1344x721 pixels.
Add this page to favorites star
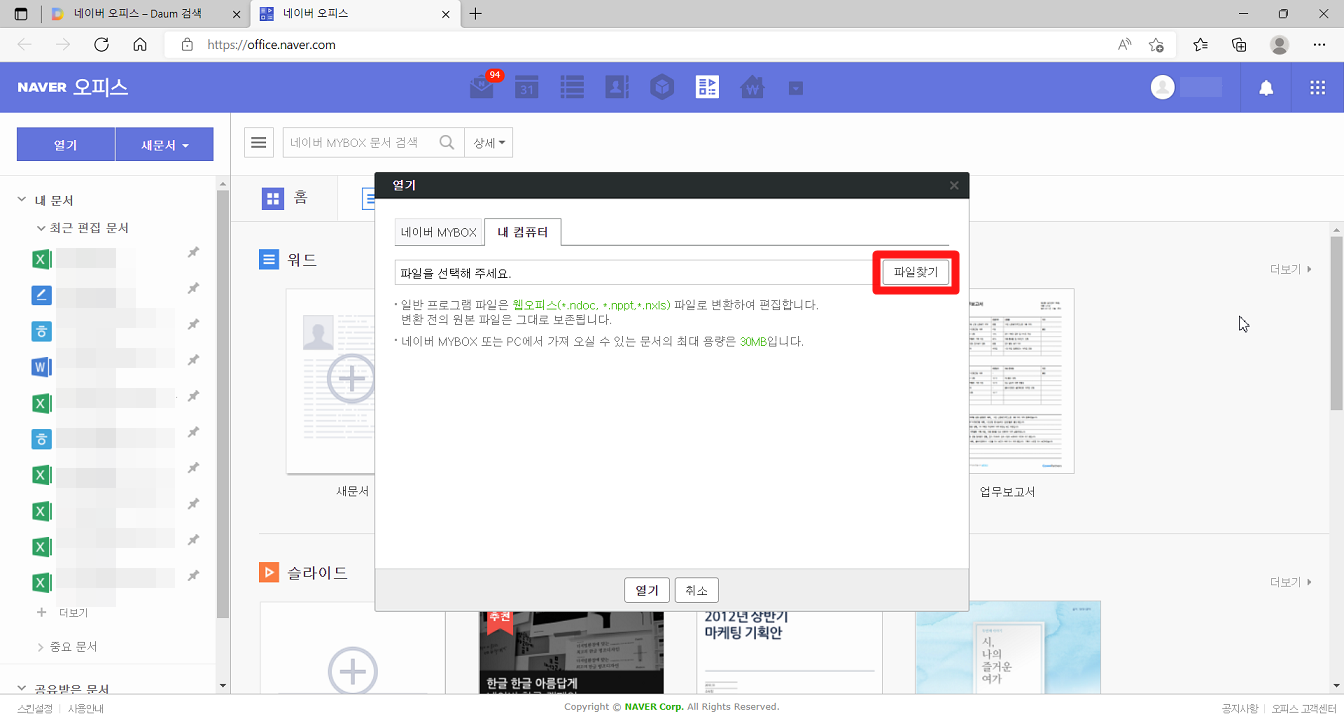coord(1156,45)
